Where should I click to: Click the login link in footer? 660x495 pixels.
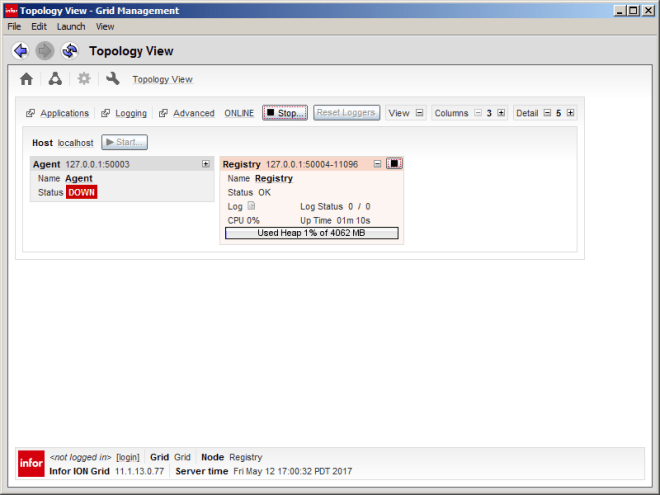[x=128, y=457]
